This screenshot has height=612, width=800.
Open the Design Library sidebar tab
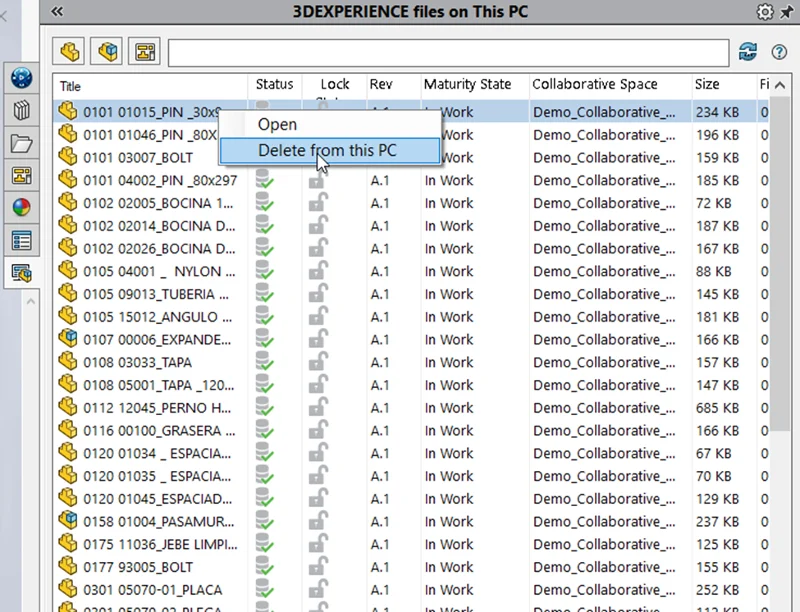click(x=21, y=111)
